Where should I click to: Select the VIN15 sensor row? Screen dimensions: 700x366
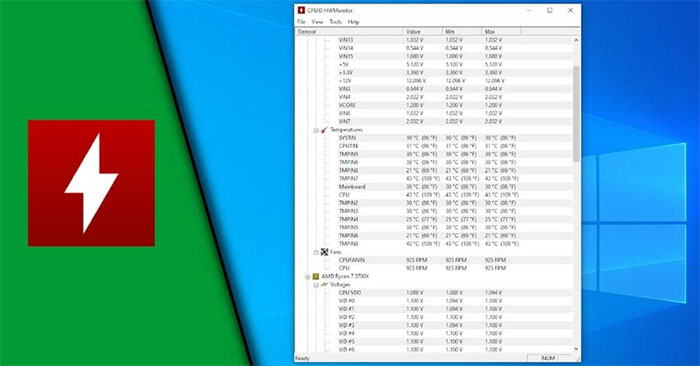tap(434, 57)
